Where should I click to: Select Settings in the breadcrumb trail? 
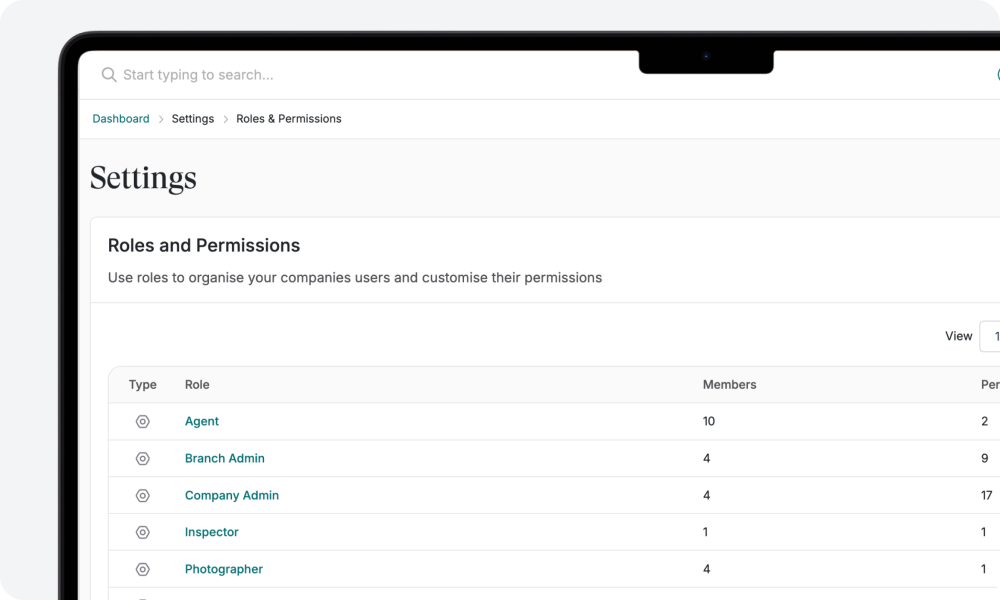[x=192, y=118]
